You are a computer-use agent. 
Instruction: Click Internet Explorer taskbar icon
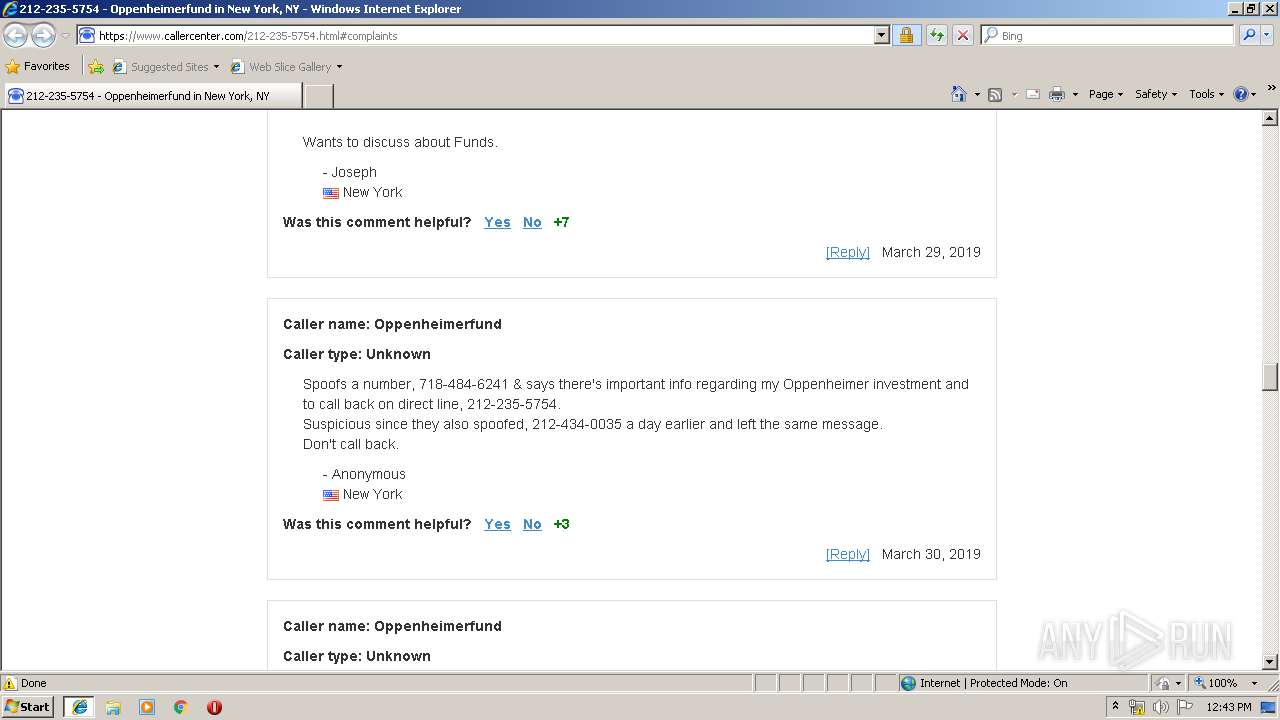click(x=79, y=707)
